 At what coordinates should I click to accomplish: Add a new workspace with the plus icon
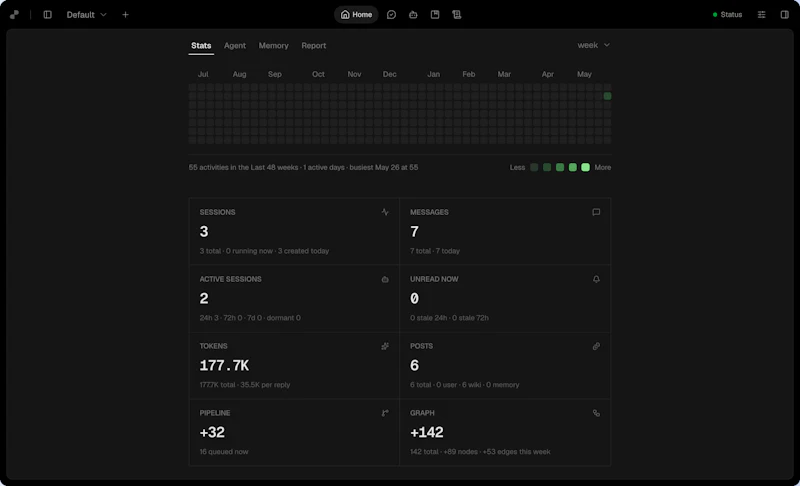126,15
